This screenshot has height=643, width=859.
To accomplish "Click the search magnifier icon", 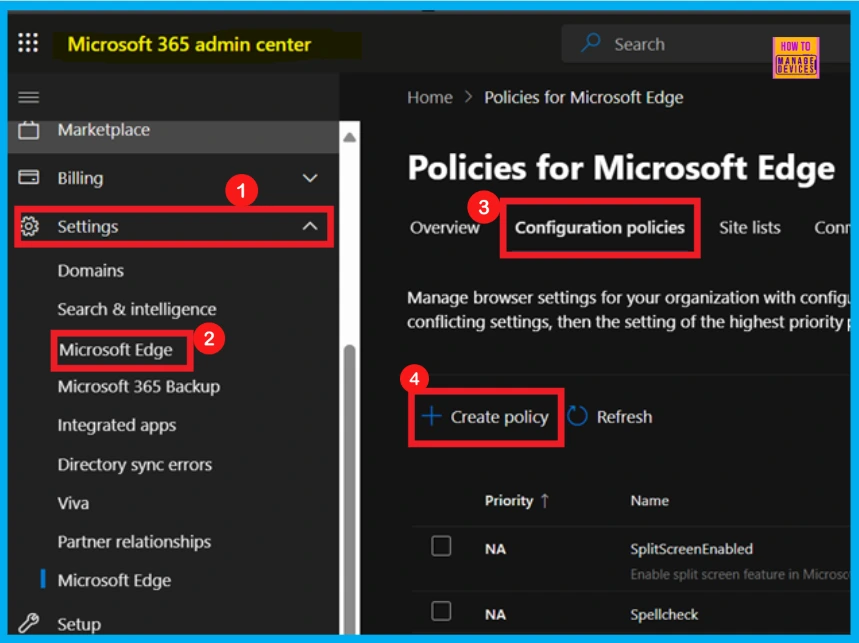I will [x=591, y=43].
